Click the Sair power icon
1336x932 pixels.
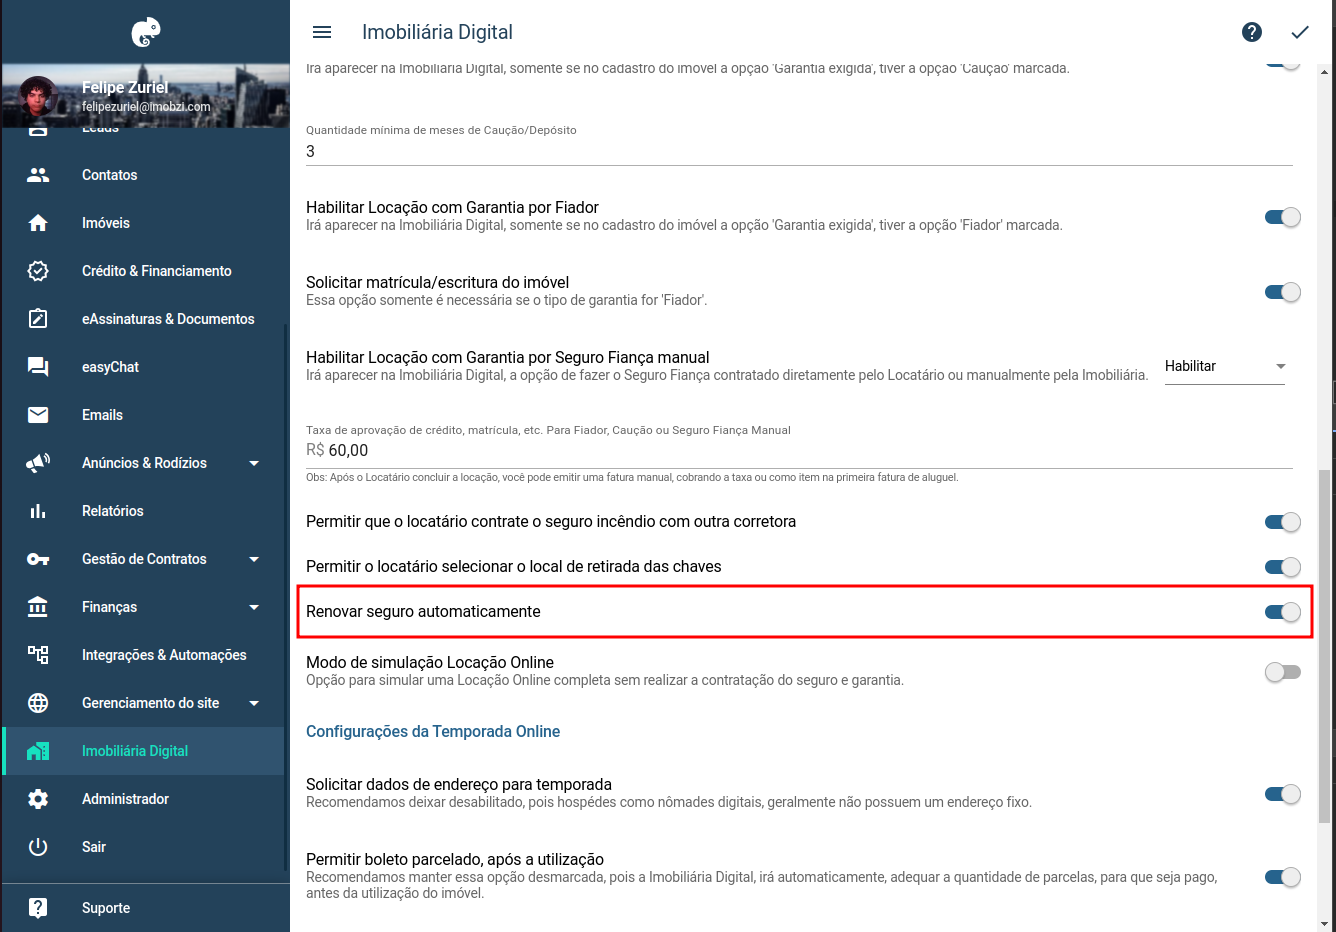pyautogui.click(x=38, y=847)
